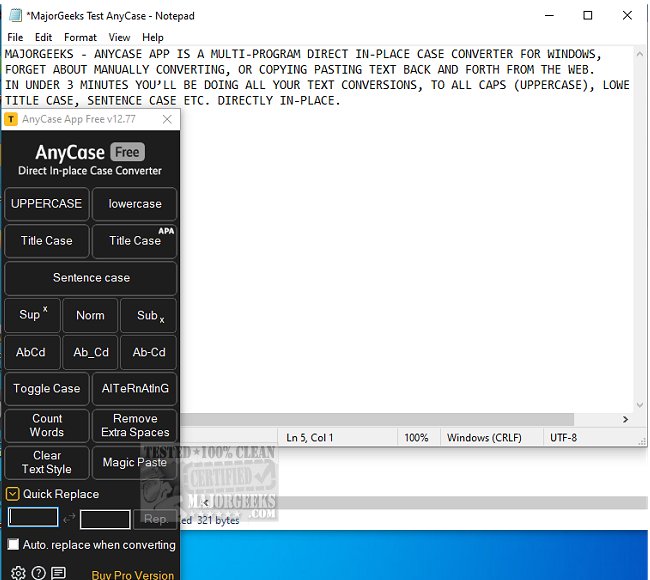Open AnyCase settings gear icon
The image size is (650, 580).
[x=18, y=573]
